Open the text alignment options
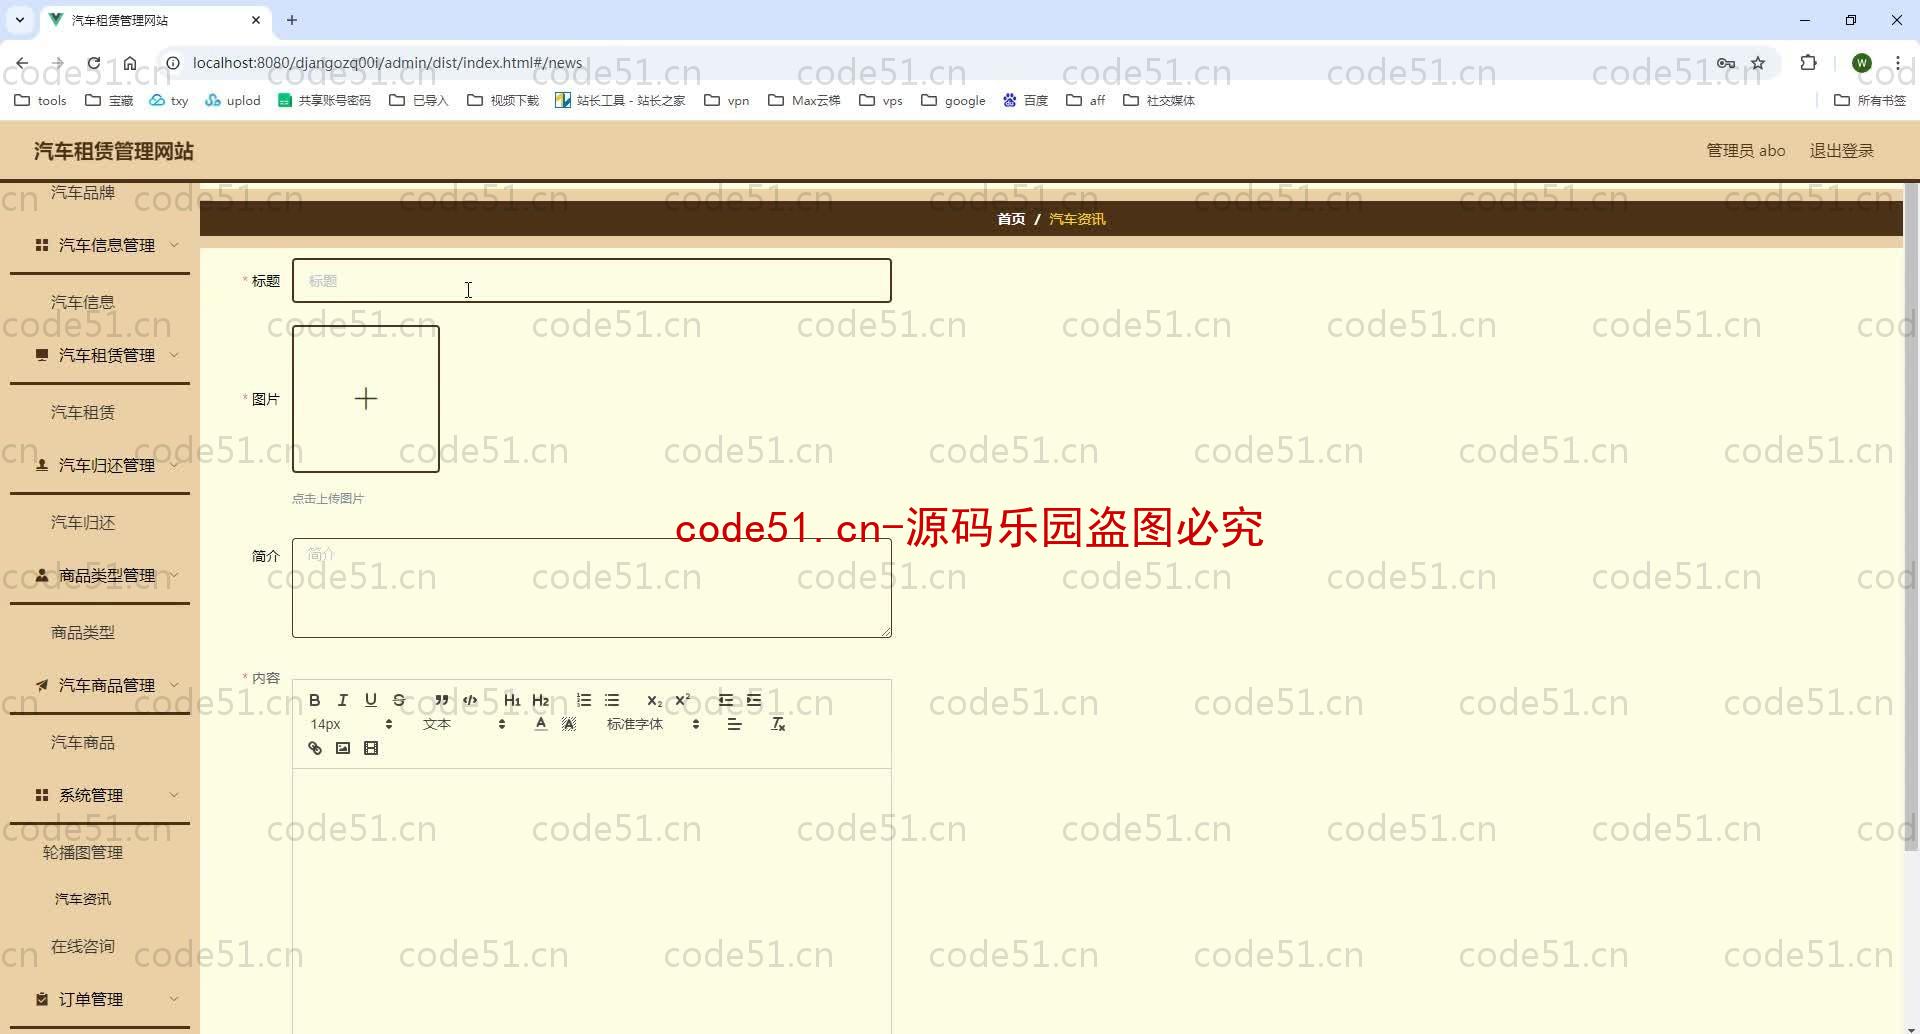 click(734, 724)
